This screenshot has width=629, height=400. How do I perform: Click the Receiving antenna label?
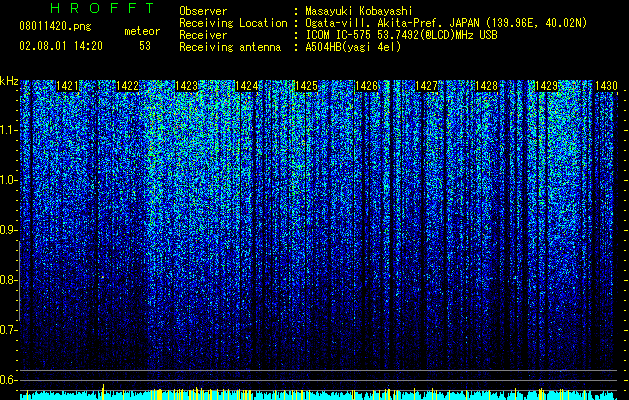point(230,47)
